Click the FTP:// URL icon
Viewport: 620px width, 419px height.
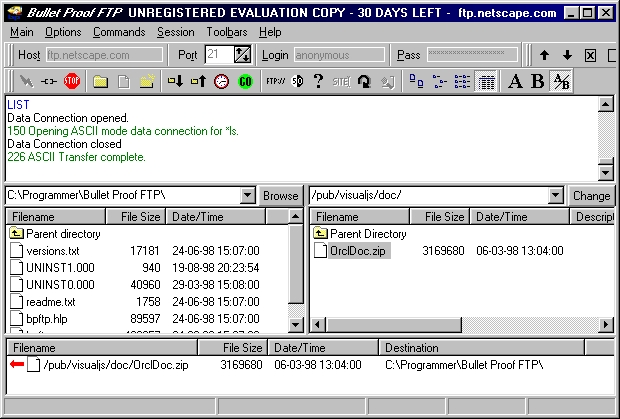(x=275, y=81)
